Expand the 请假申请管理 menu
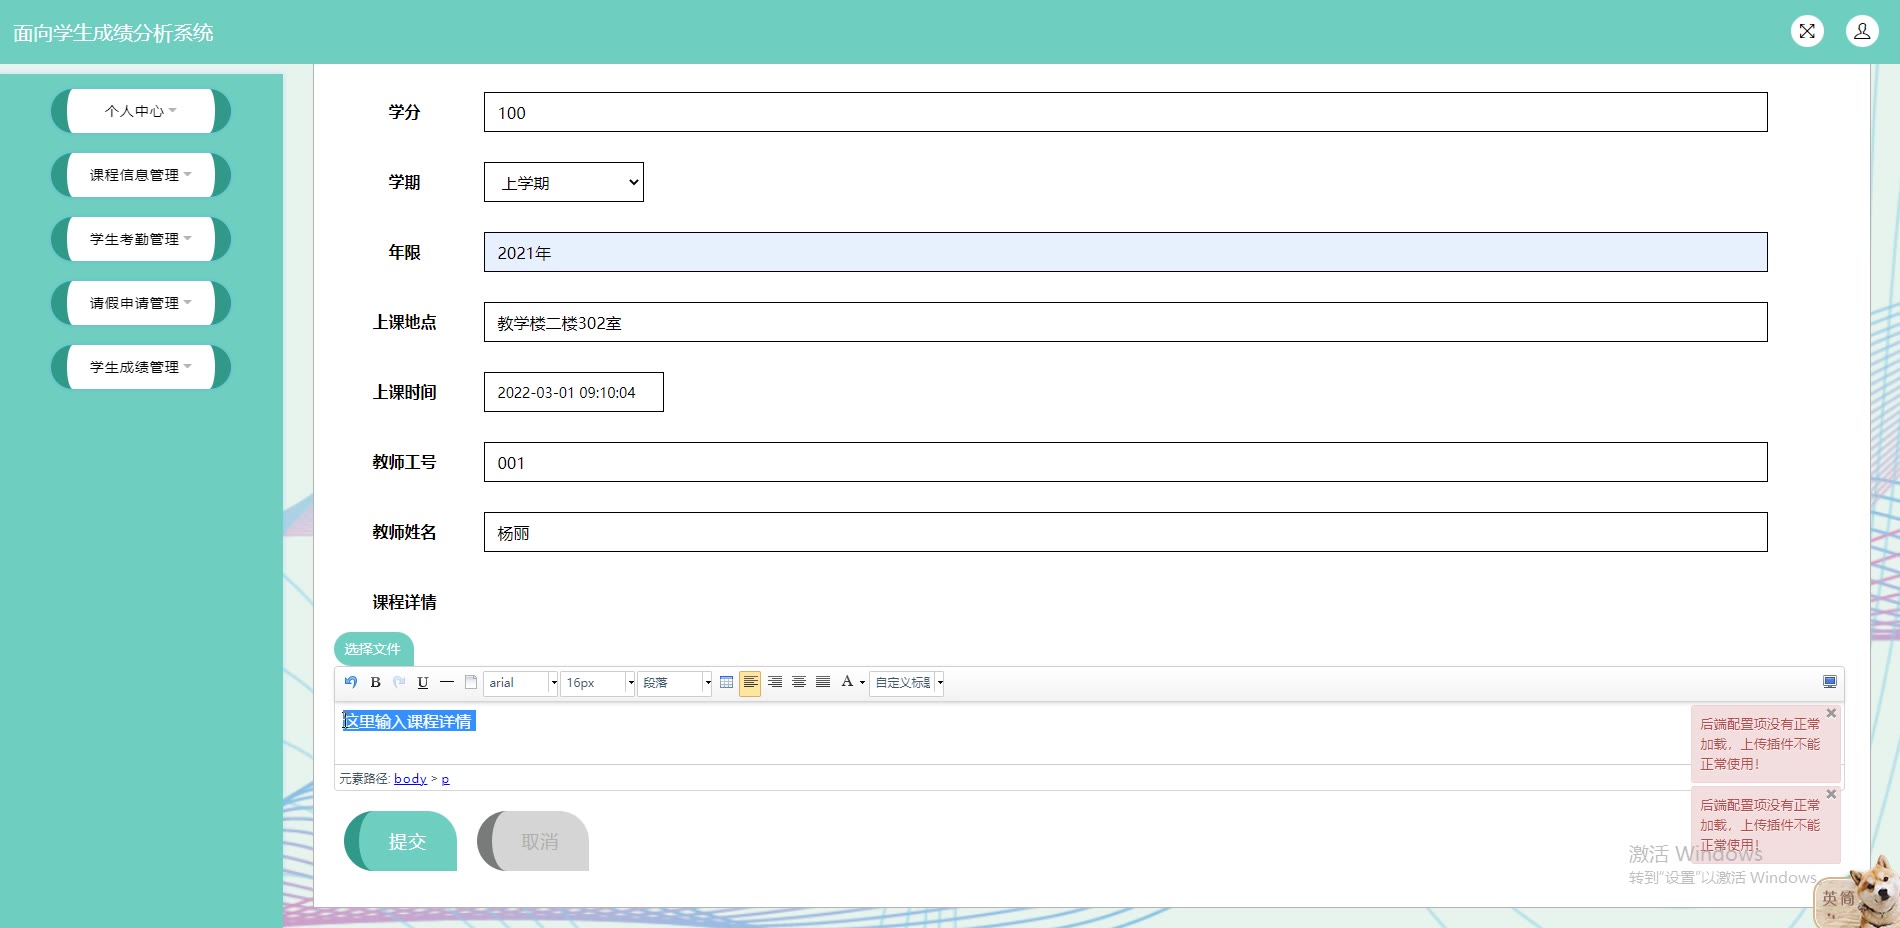This screenshot has width=1900, height=928. point(141,303)
